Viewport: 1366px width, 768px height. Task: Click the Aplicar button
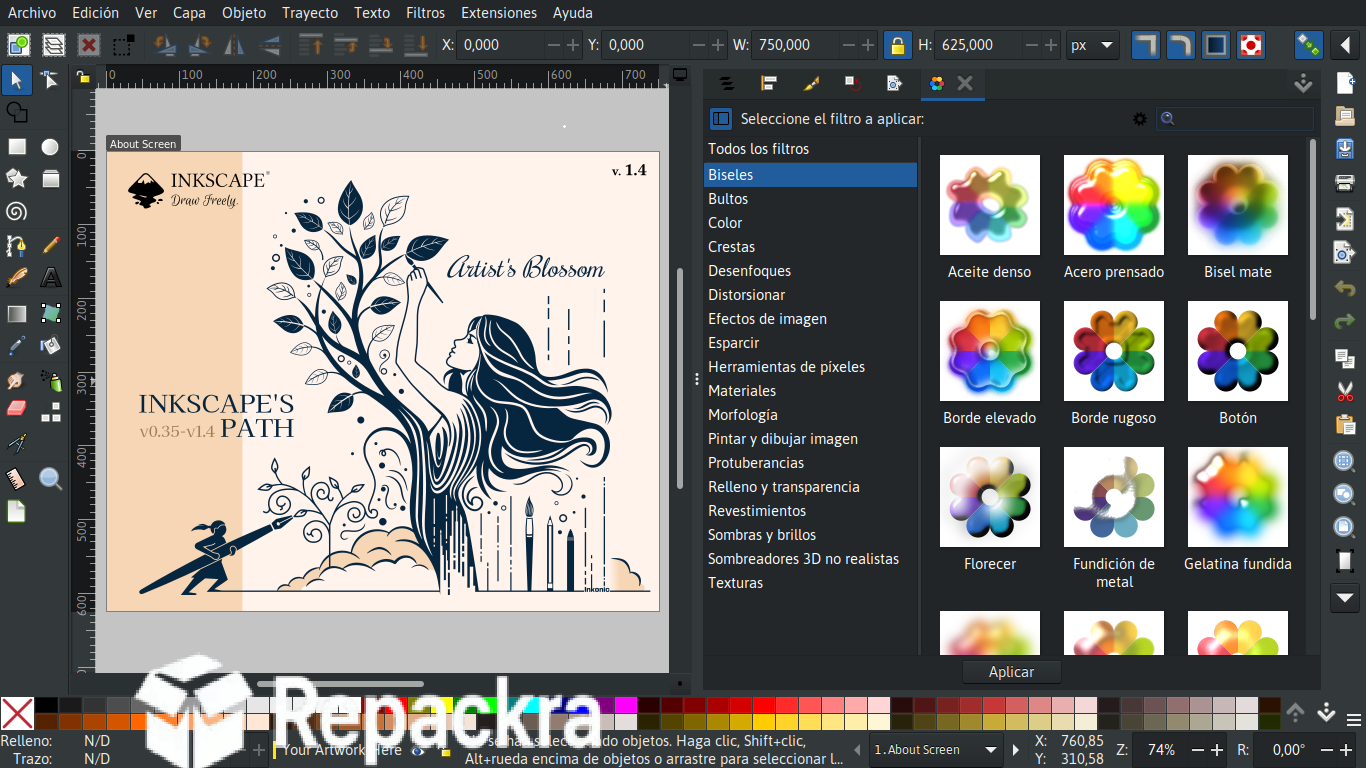click(1012, 672)
